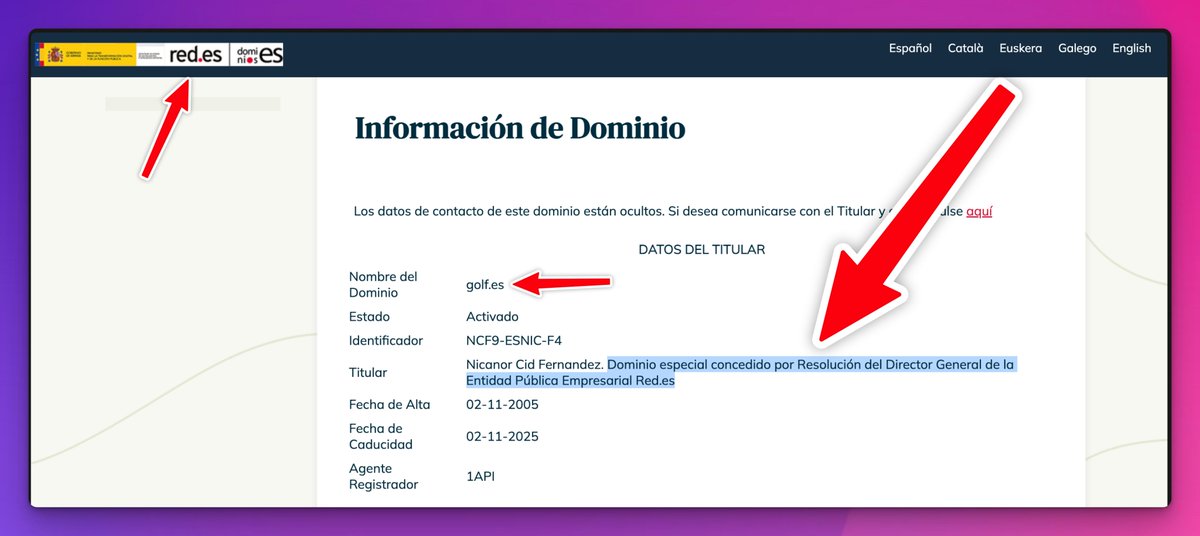Click the 'Información de Dominio' heading
The image size is (1200, 536).
pyautogui.click(x=520, y=128)
